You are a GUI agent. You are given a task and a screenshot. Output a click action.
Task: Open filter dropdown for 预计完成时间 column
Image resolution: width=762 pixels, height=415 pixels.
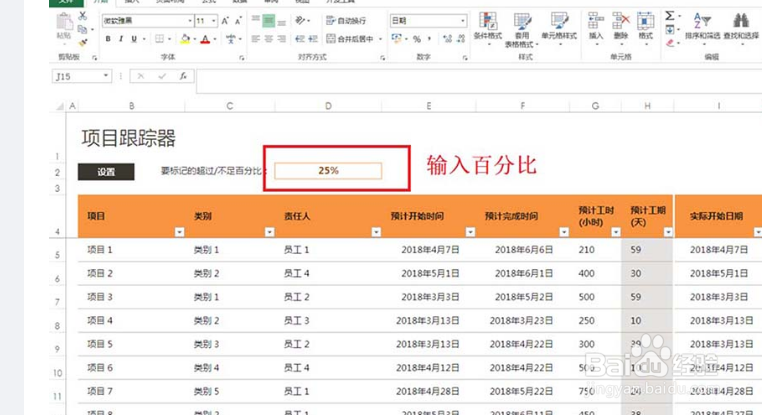(564, 232)
